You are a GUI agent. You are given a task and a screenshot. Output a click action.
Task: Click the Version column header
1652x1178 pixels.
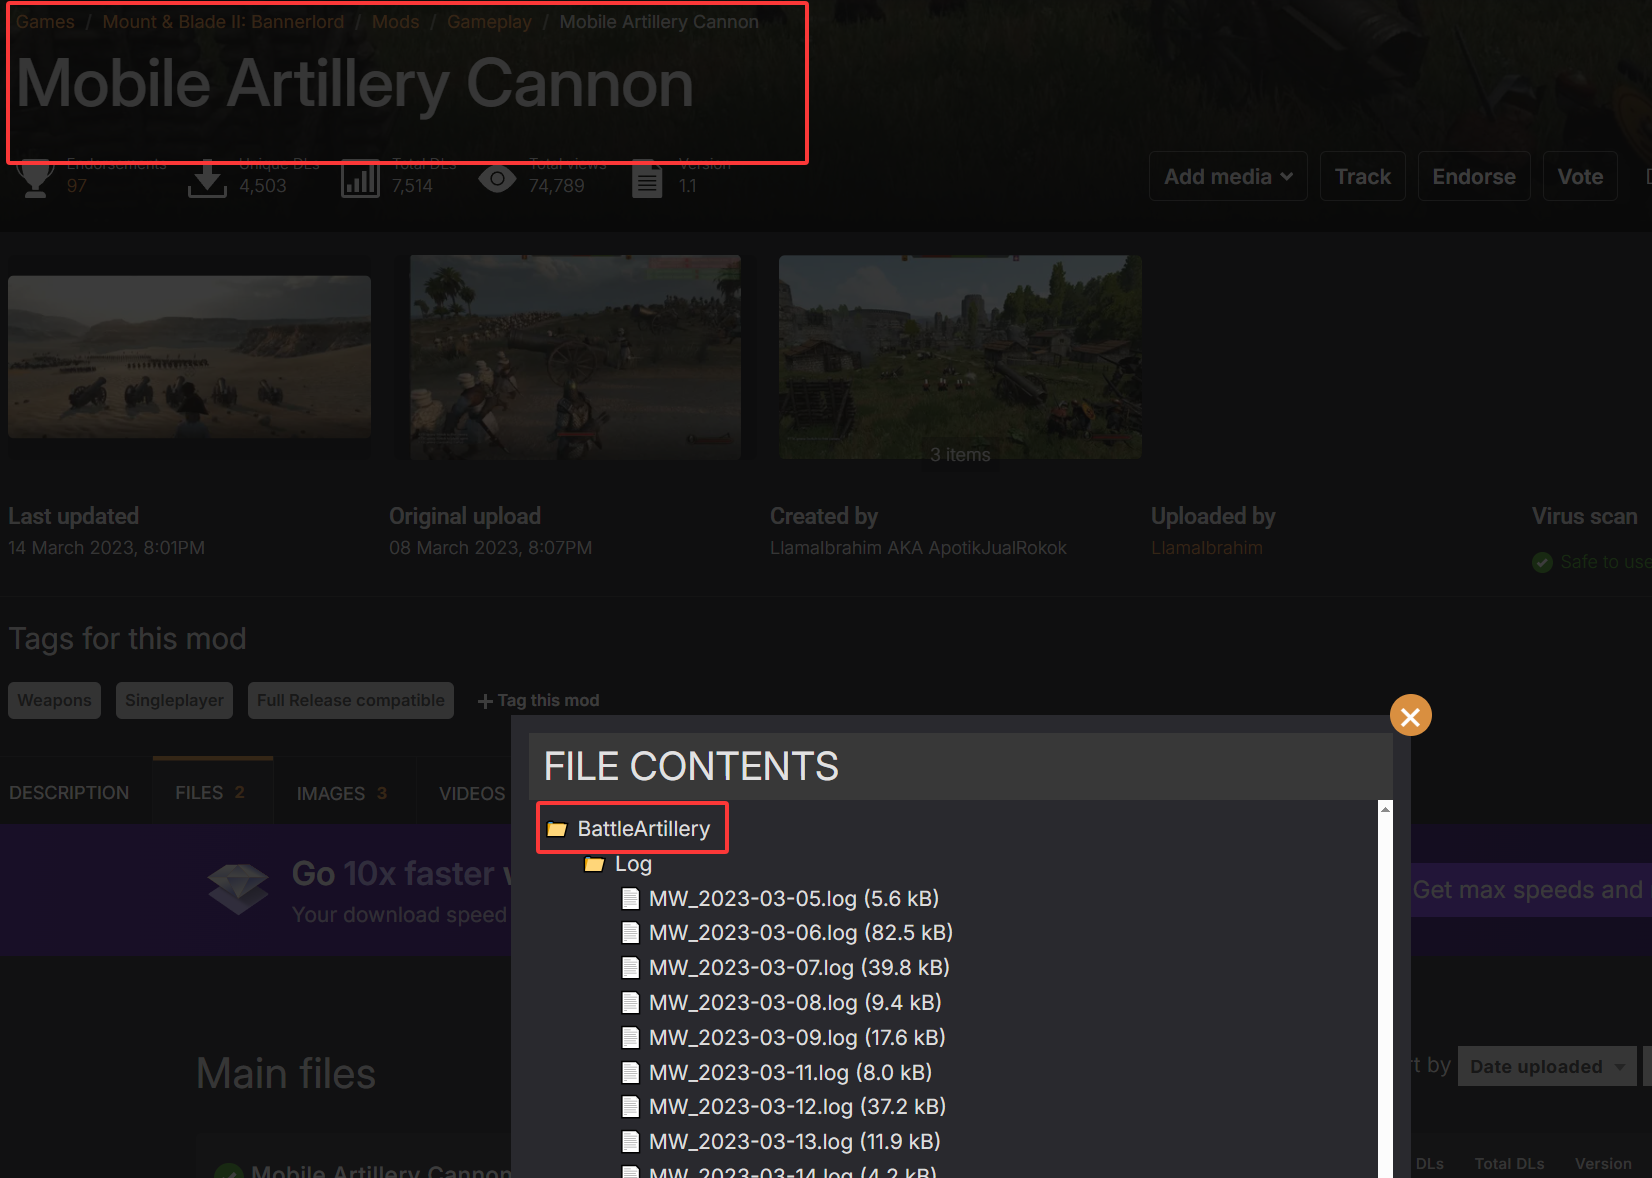pos(1603,1164)
